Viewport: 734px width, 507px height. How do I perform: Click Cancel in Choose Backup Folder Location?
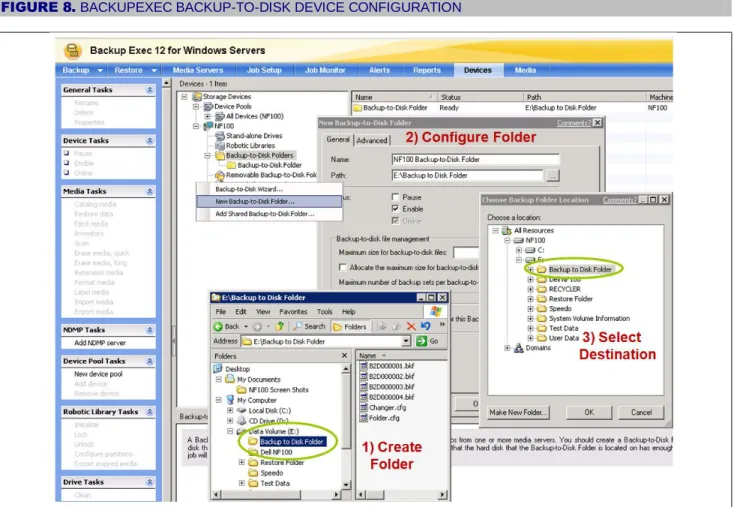pyautogui.click(x=641, y=412)
